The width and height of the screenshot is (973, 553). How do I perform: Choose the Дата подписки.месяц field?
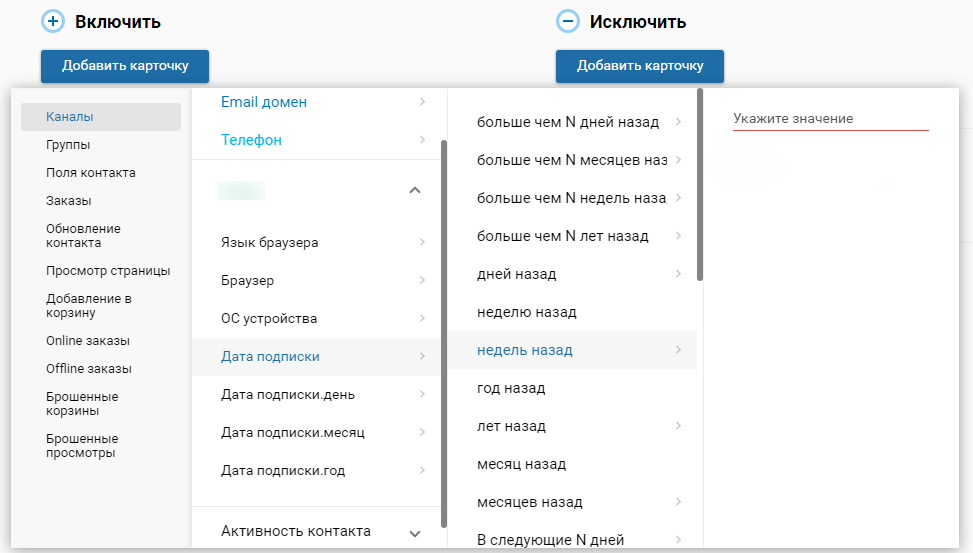point(293,433)
